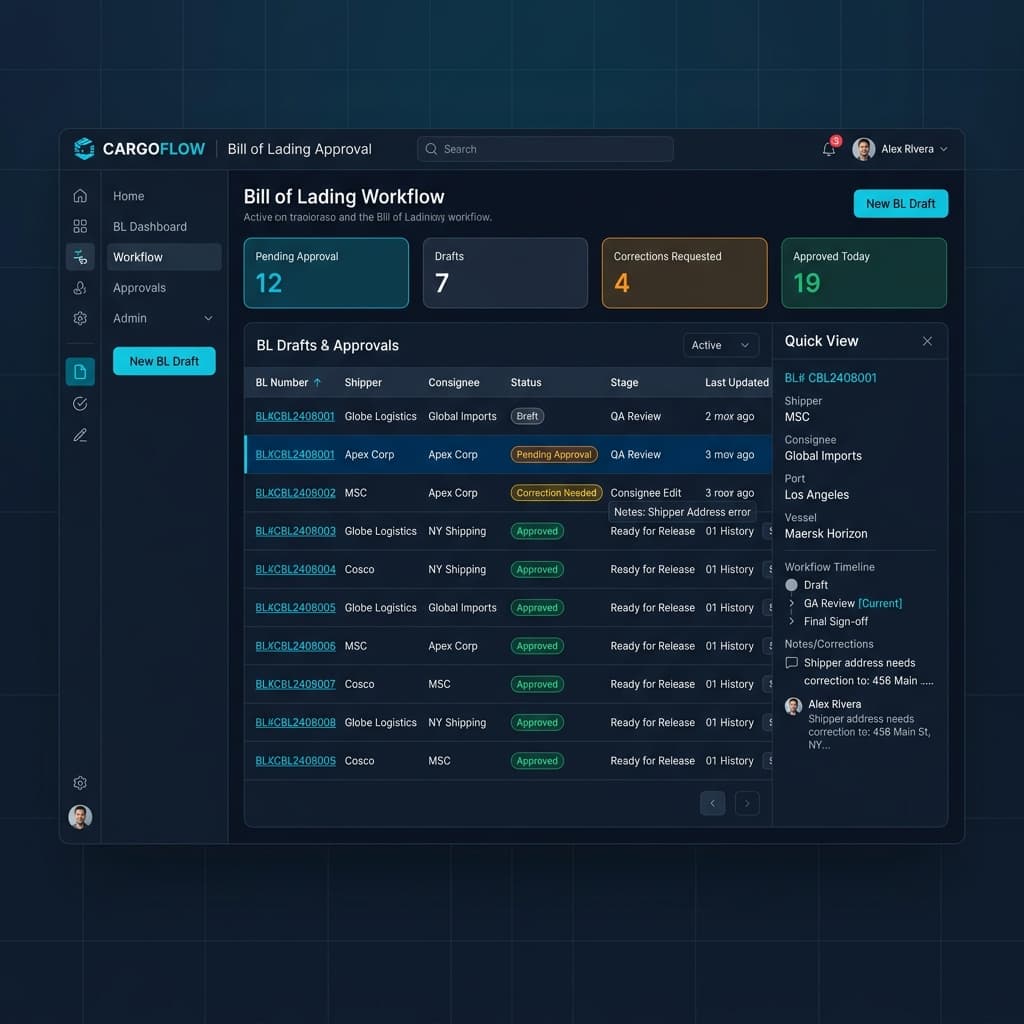Select the highlighted document icon in rail
Viewport: 1024px width, 1024px height.
point(80,372)
